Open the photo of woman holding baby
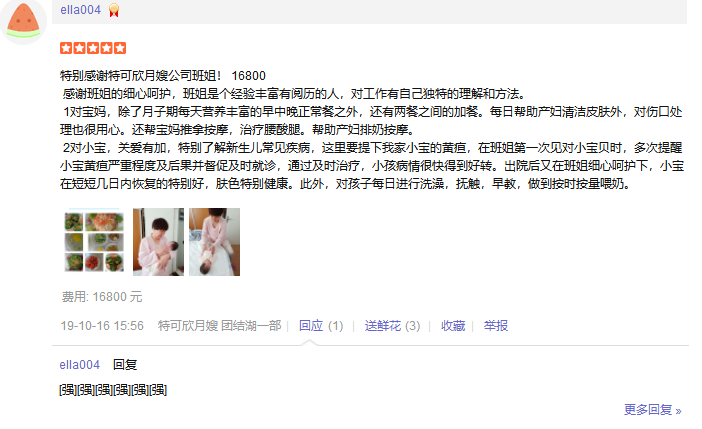This screenshot has width=702, height=429. point(158,242)
